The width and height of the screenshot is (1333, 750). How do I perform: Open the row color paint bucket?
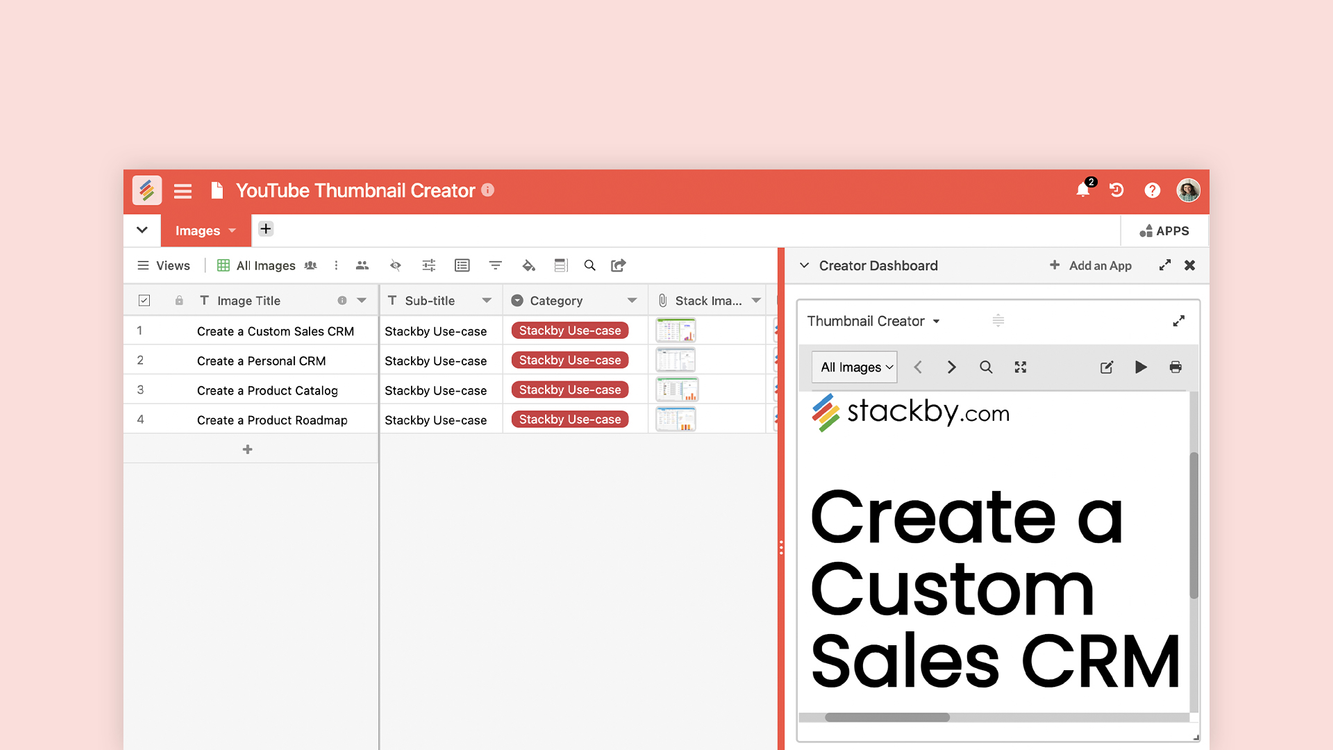[x=529, y=266]
